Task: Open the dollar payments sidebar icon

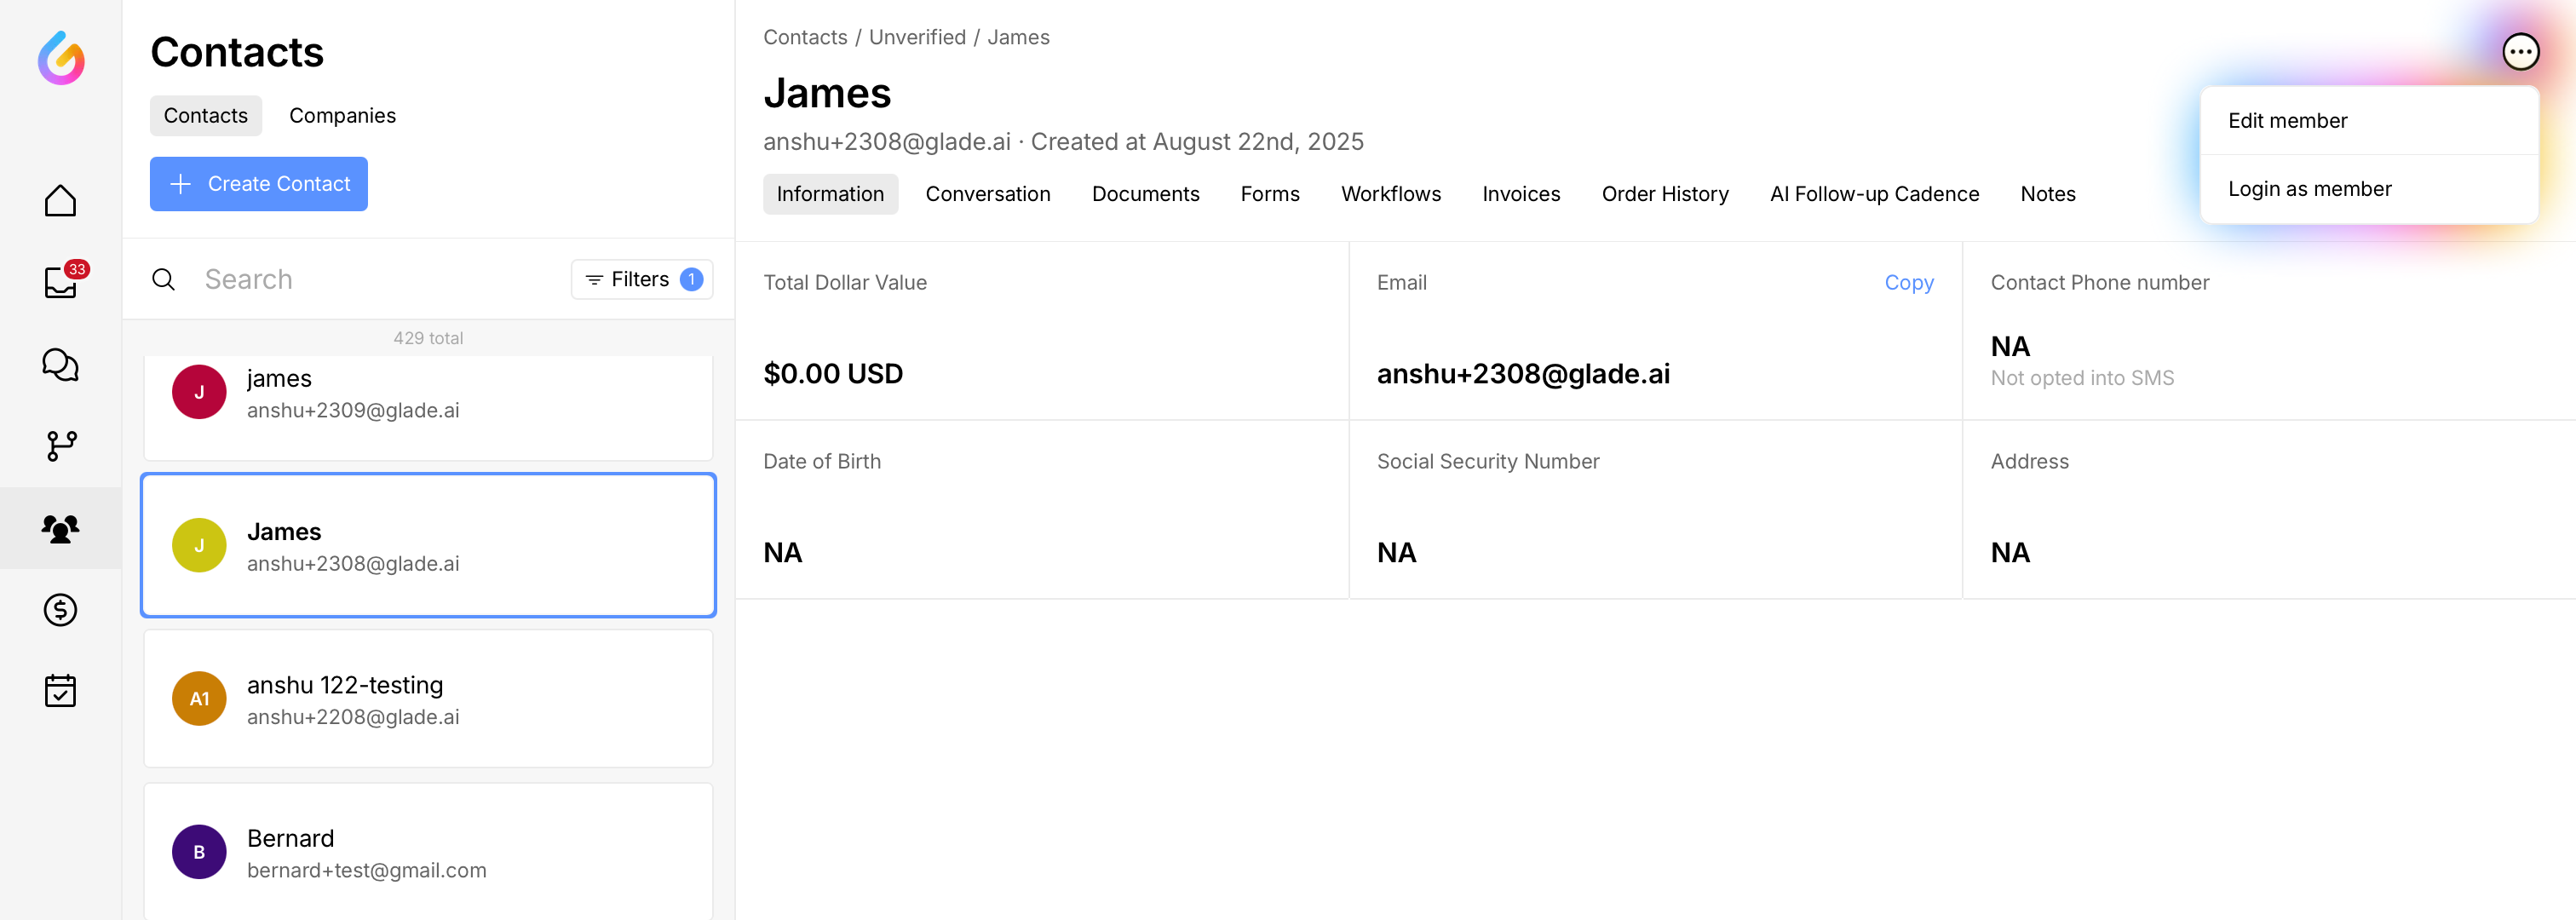Action: (60, 610)
